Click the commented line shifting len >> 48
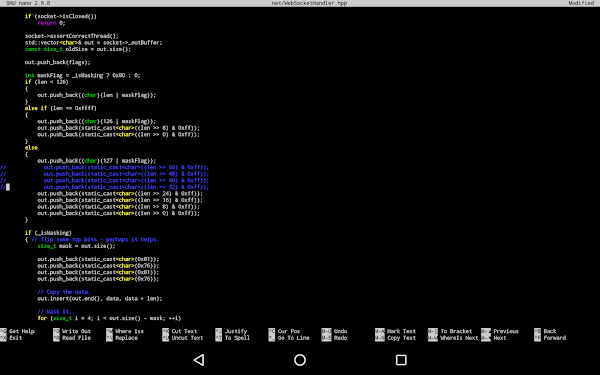The width and height of the screenshot is (600, 375). [104, 174]
